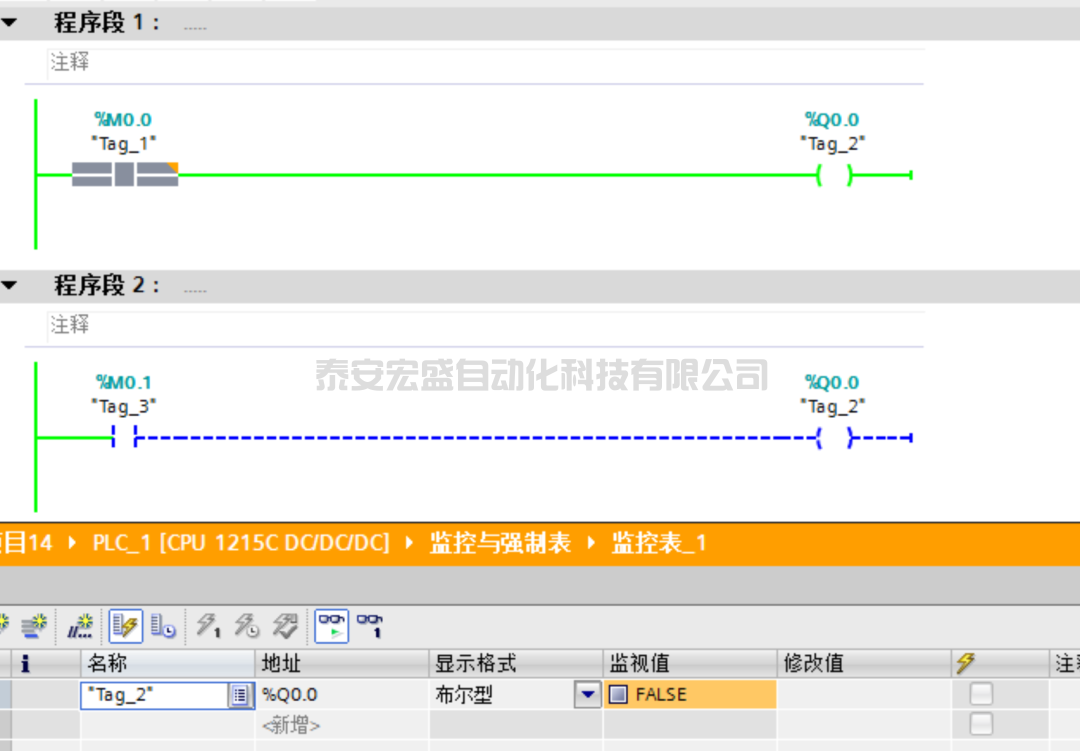
Task: Check the modify checkbox in Tag_2 row
Action: [x=982, y=695]
